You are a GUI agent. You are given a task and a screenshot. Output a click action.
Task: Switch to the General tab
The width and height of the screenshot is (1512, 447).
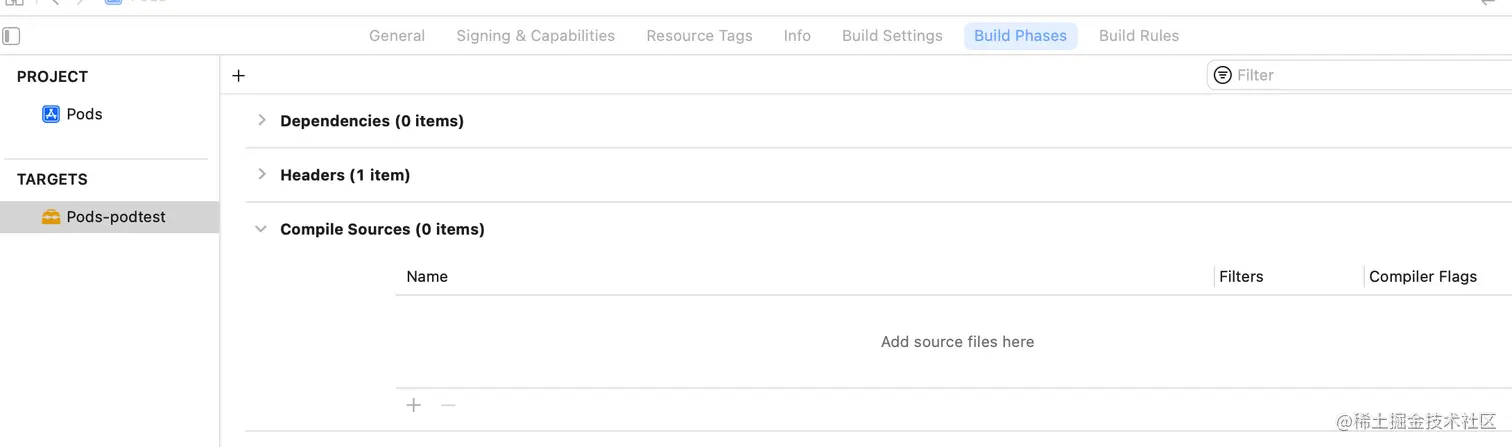(x=397, y=36)
